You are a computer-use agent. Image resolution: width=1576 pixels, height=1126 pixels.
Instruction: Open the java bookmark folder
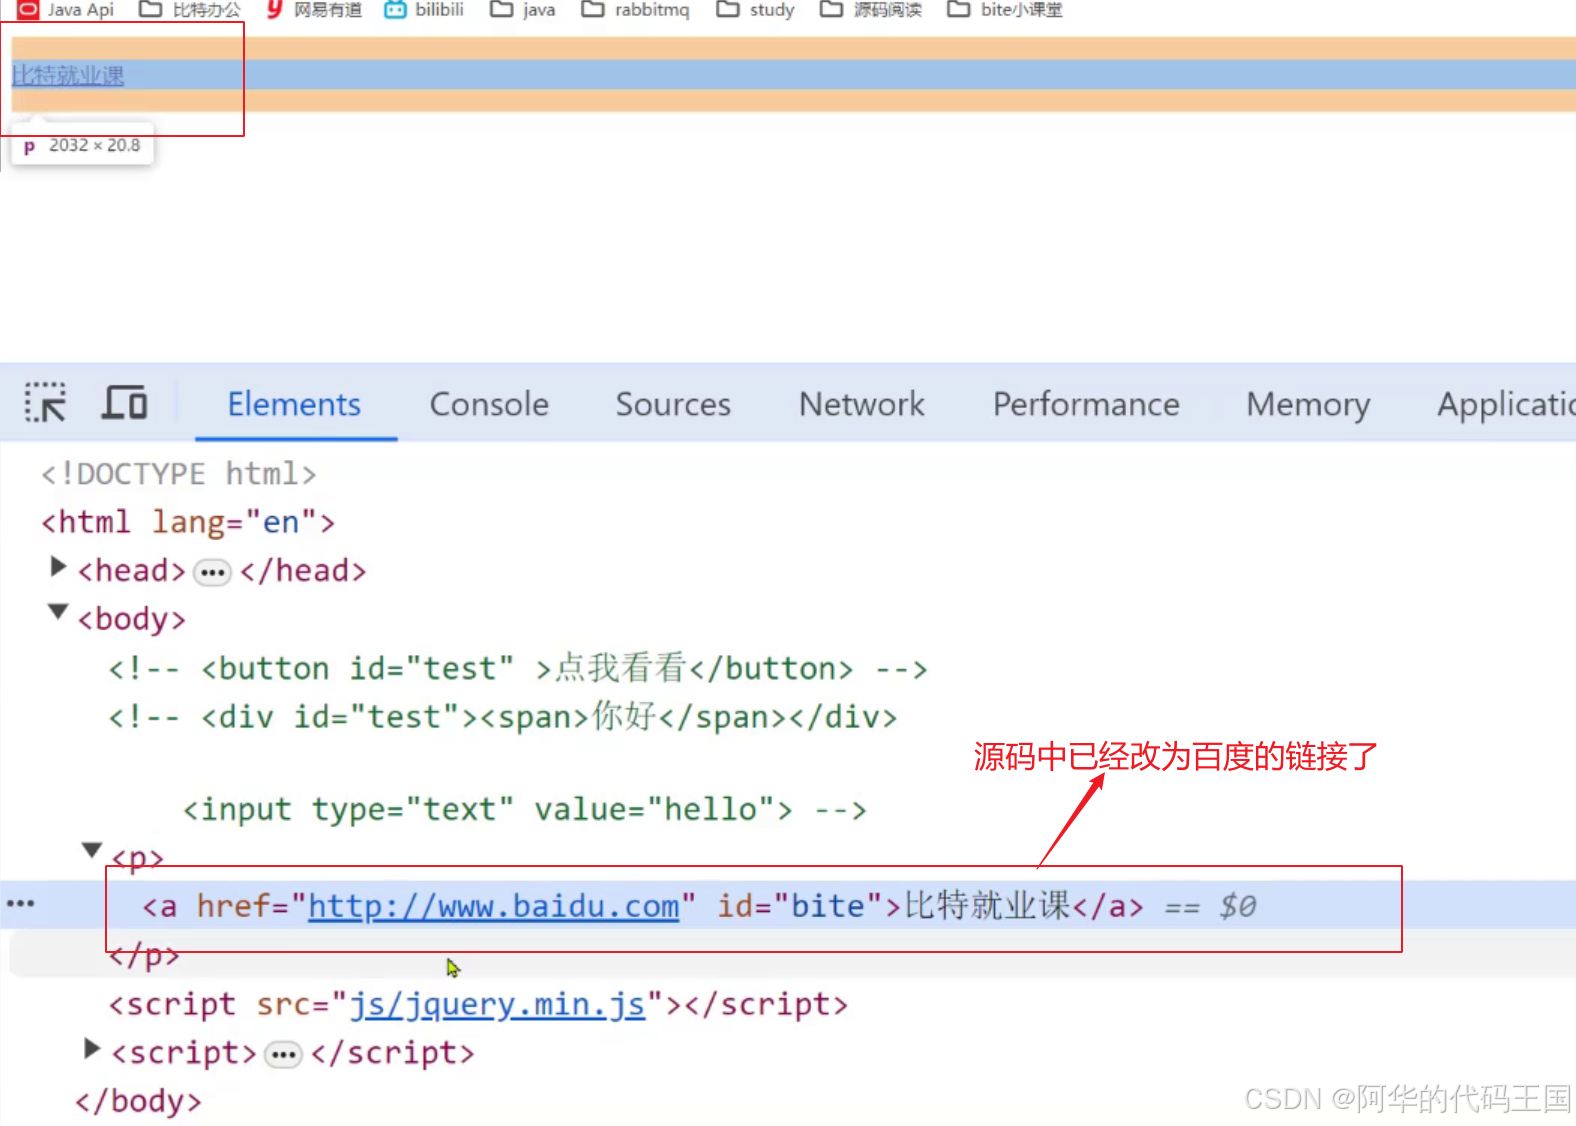click(523, 10)
